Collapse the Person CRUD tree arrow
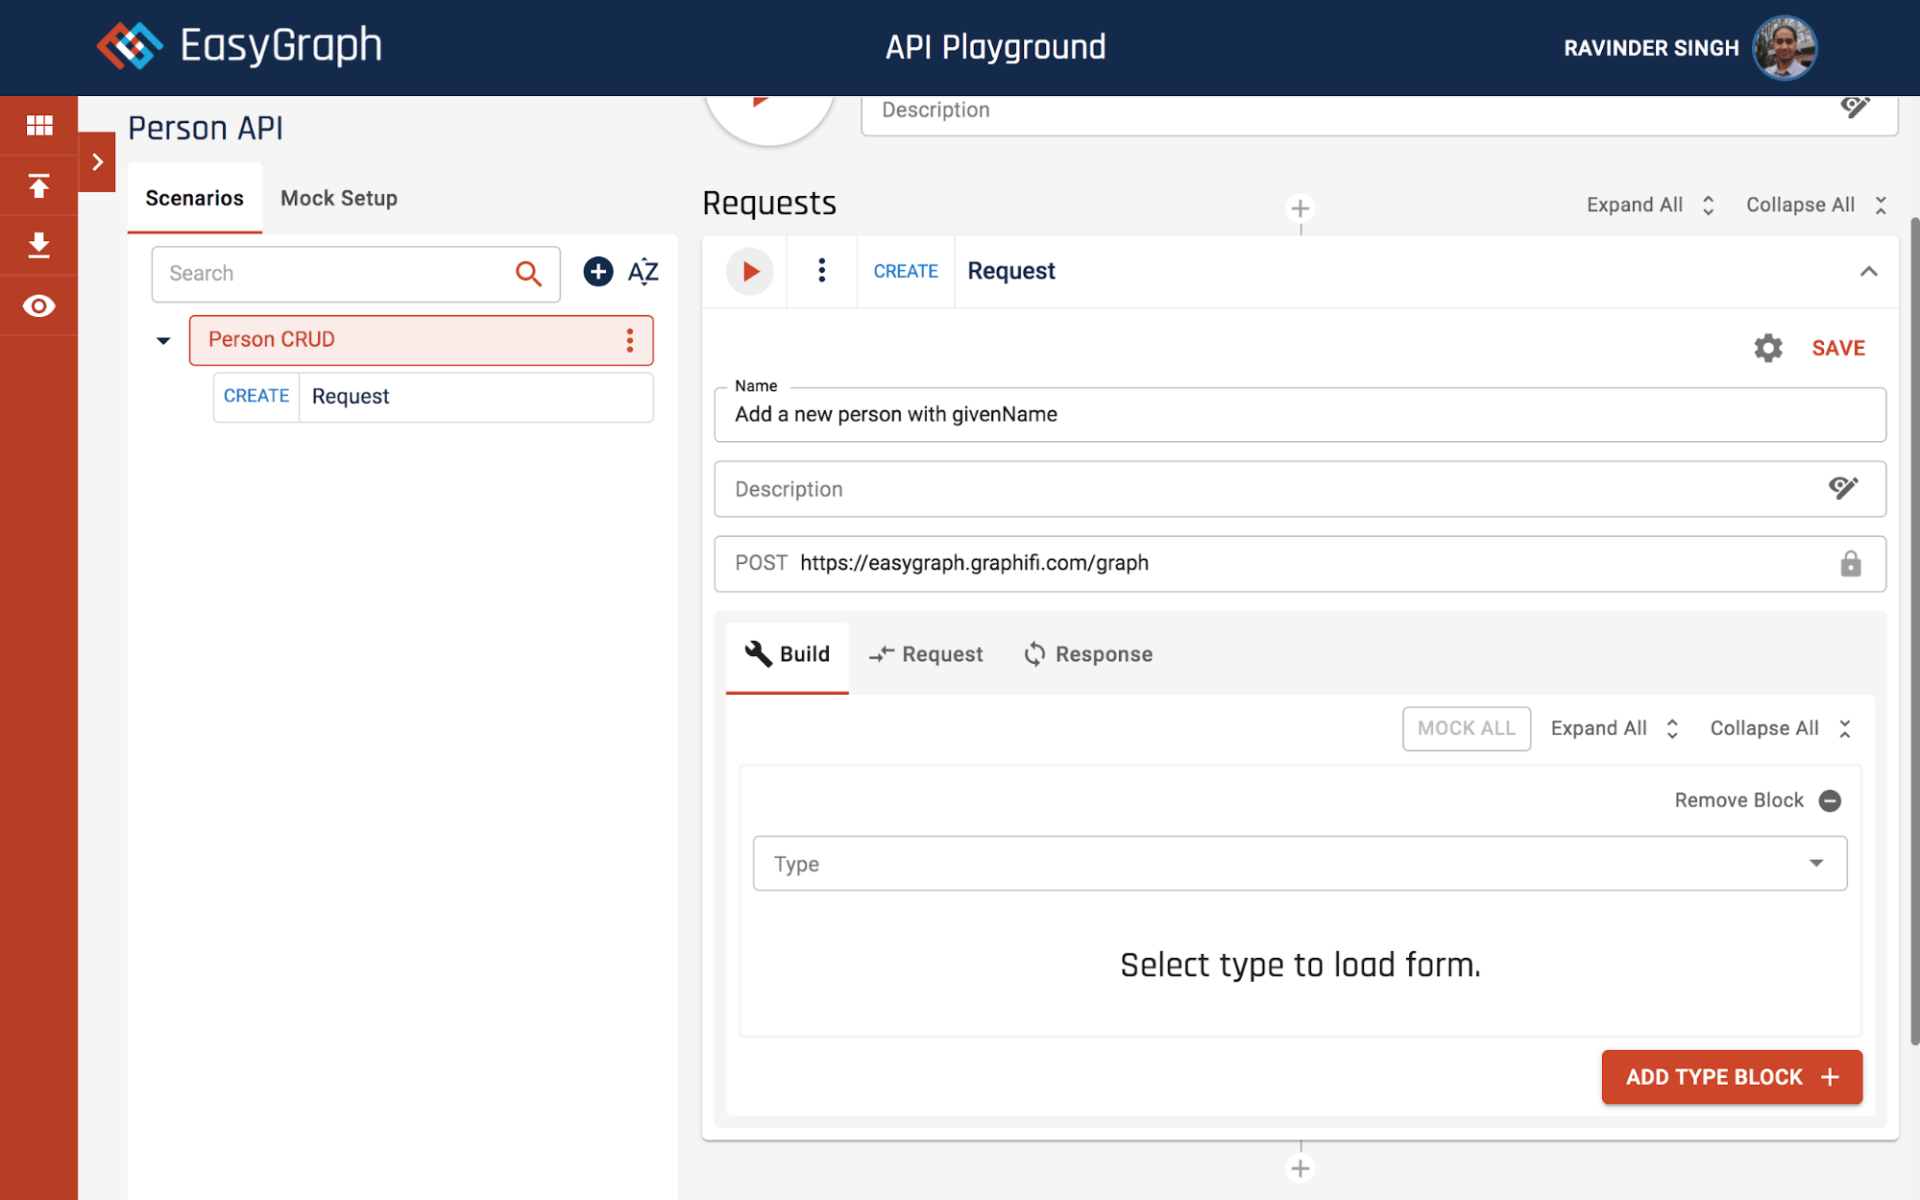 click(163, 341)
